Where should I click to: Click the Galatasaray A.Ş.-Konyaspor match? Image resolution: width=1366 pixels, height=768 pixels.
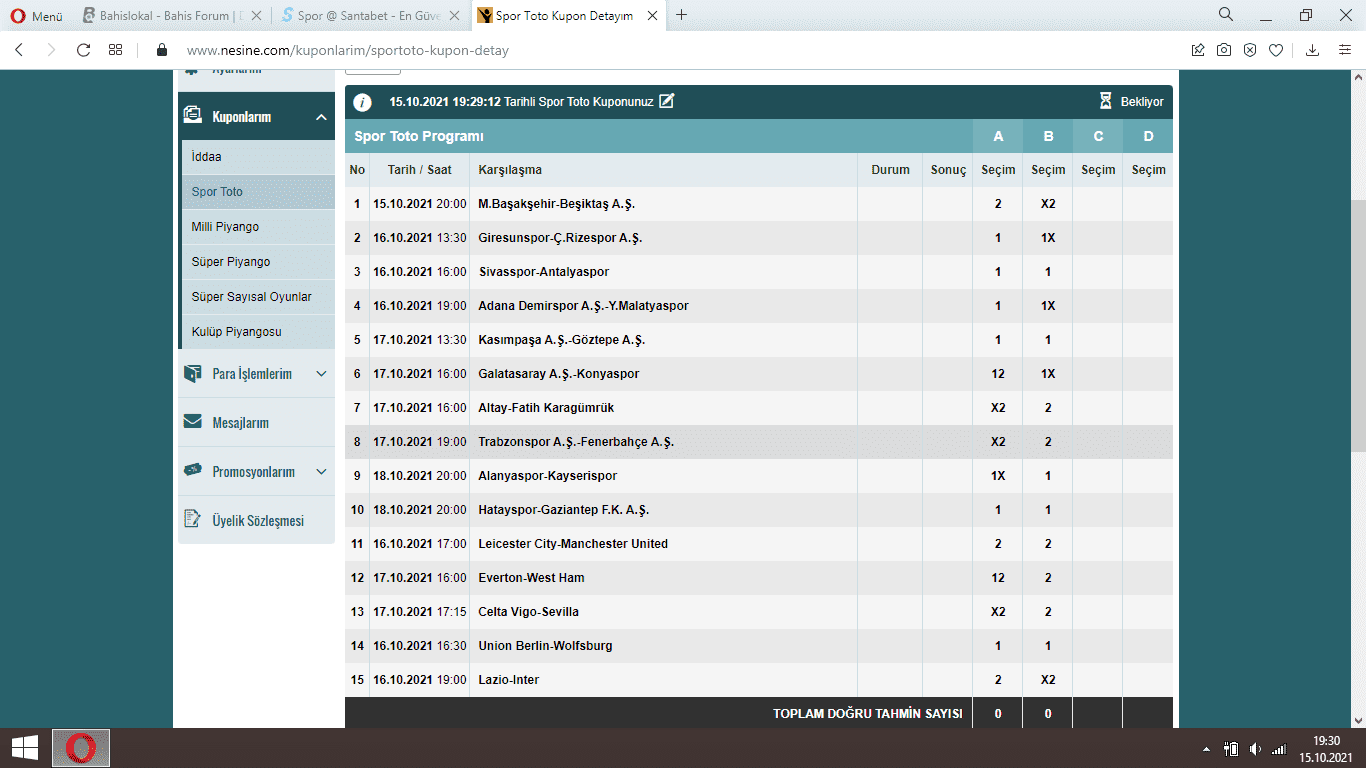[x=559, y=374]
